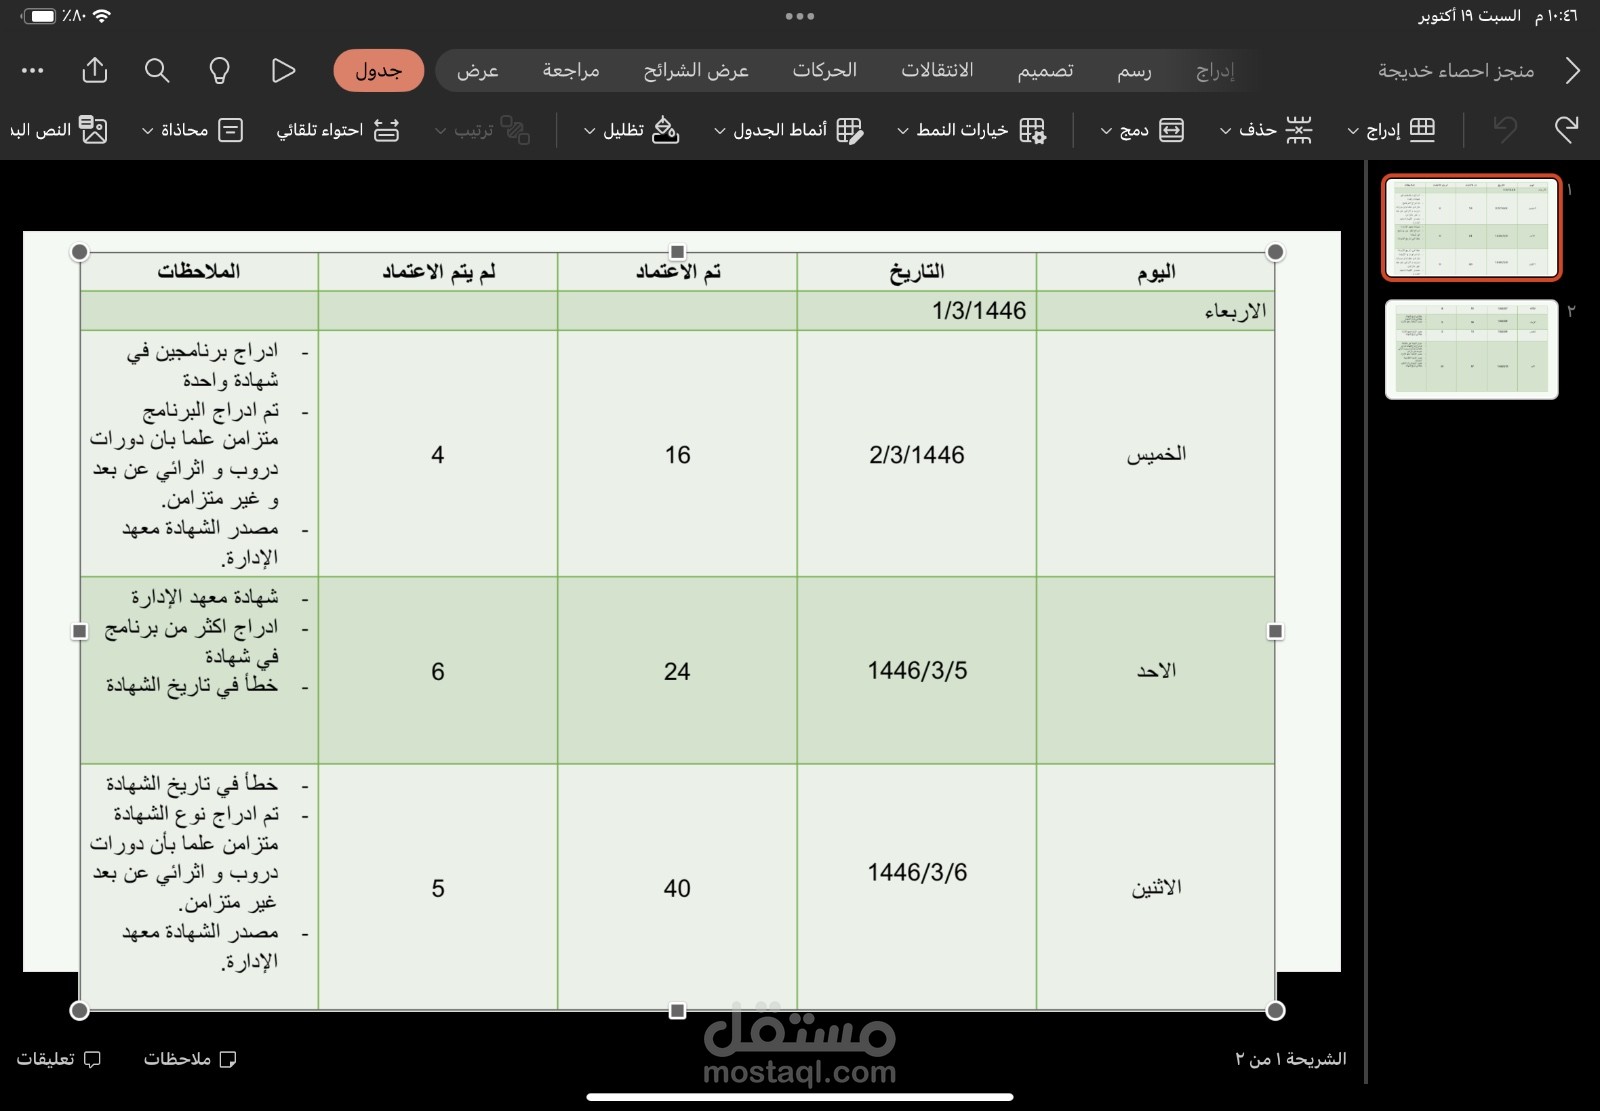Tap the style options icon (خيارات النمط)
The width and height of the screenshot is (1600, 1111).
[1033, 130]
